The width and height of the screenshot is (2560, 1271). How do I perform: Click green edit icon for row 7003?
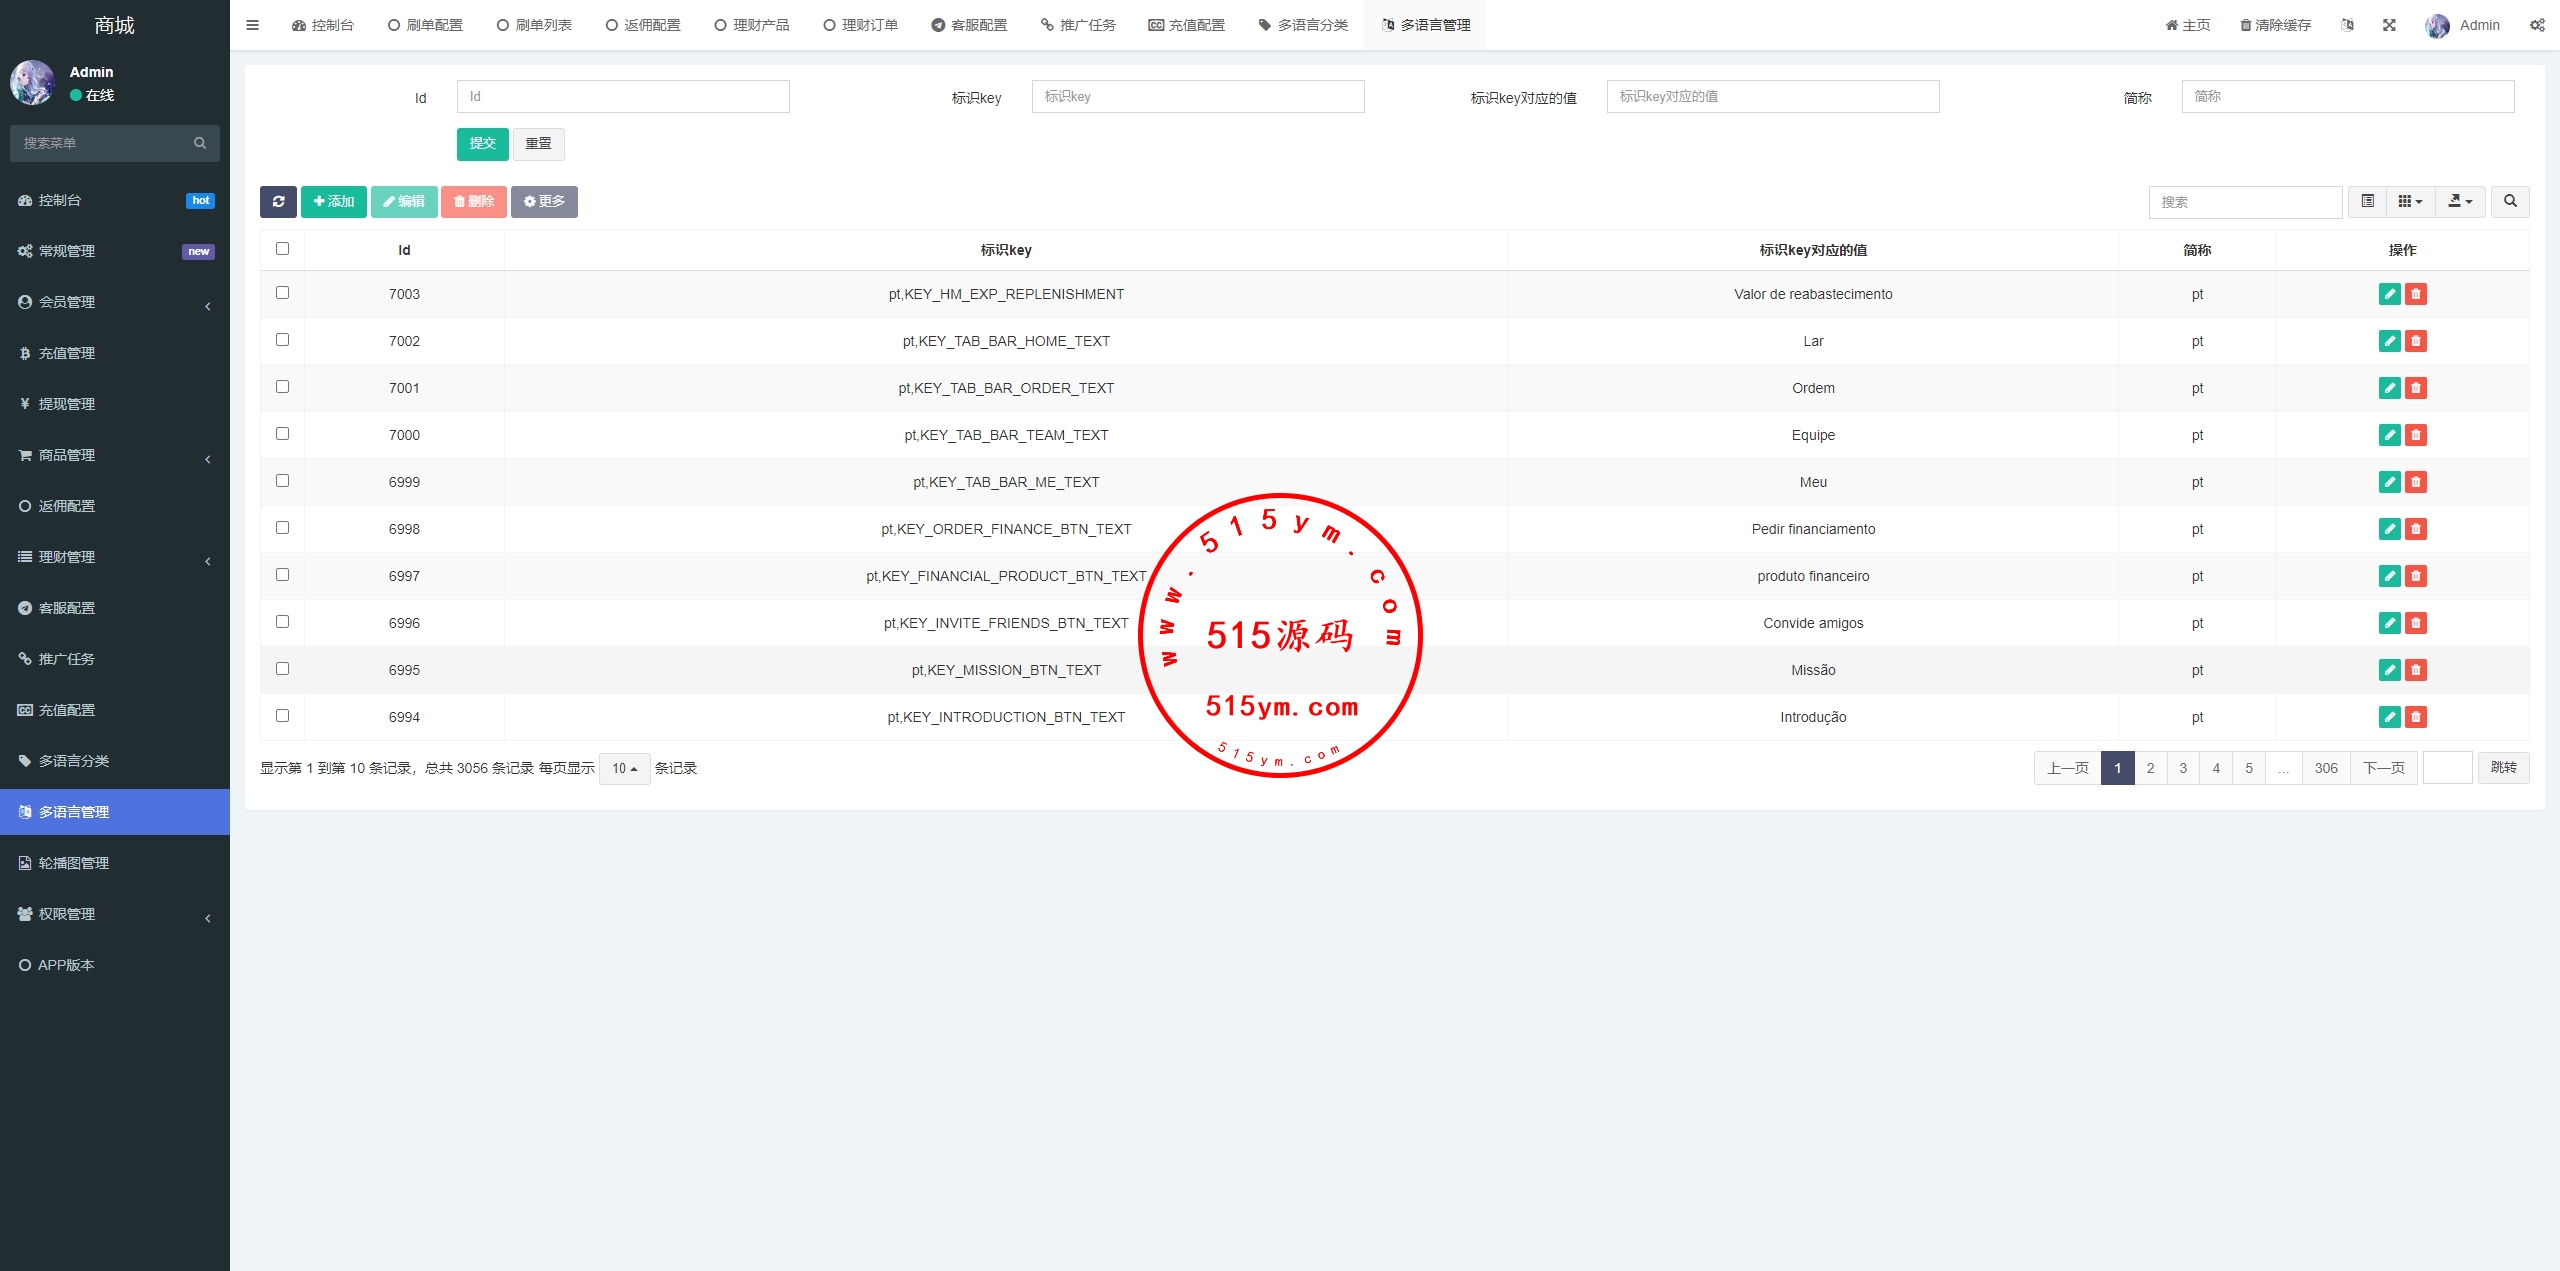click(x=2389, y=294)
